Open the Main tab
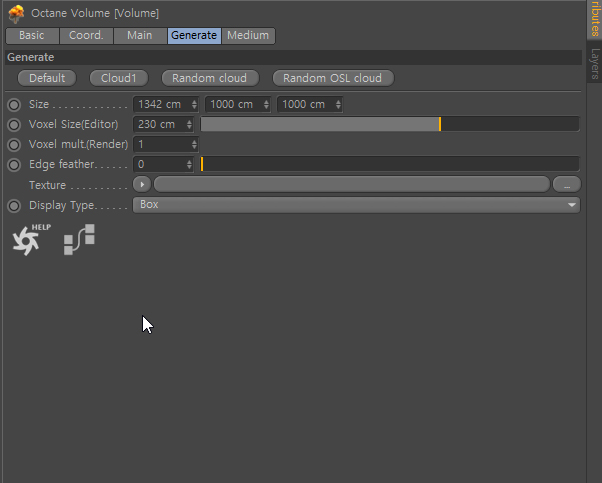Screen dimensions: 602x483 click(x=140, y=36)
